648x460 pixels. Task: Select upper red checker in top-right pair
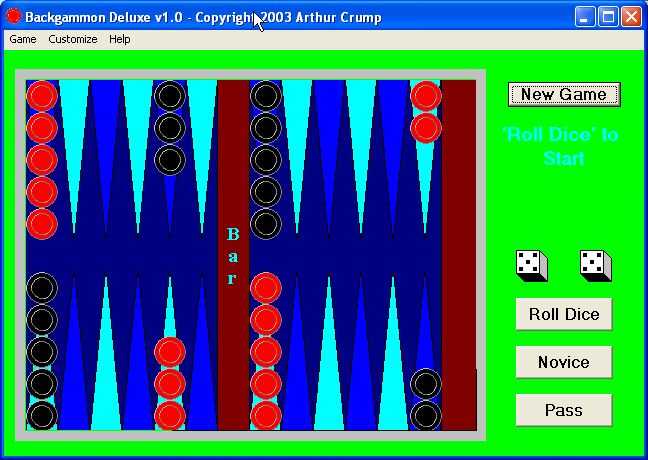pyautogui.click(x=426, y=96)
